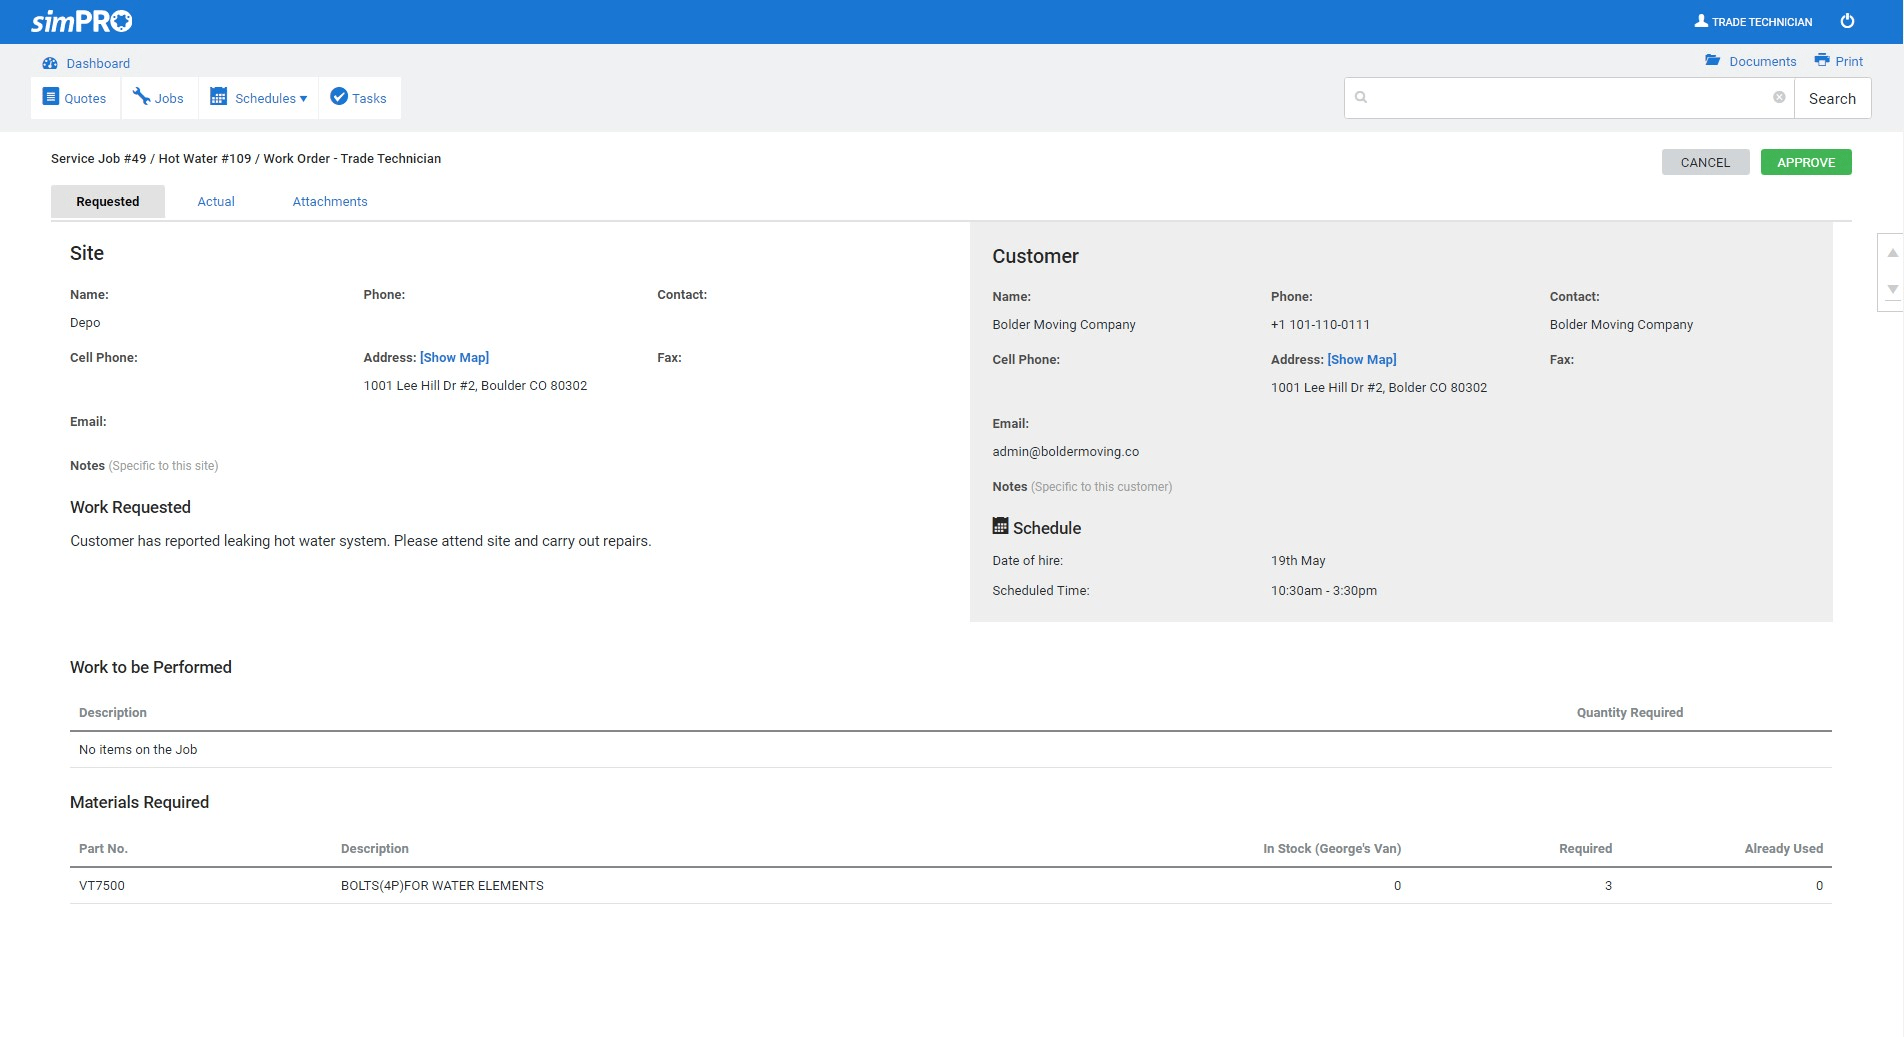The image size is (1904, 1037).
Task: Click customer name 'Bolder Moving Company'
Action: pos(1064,324)
